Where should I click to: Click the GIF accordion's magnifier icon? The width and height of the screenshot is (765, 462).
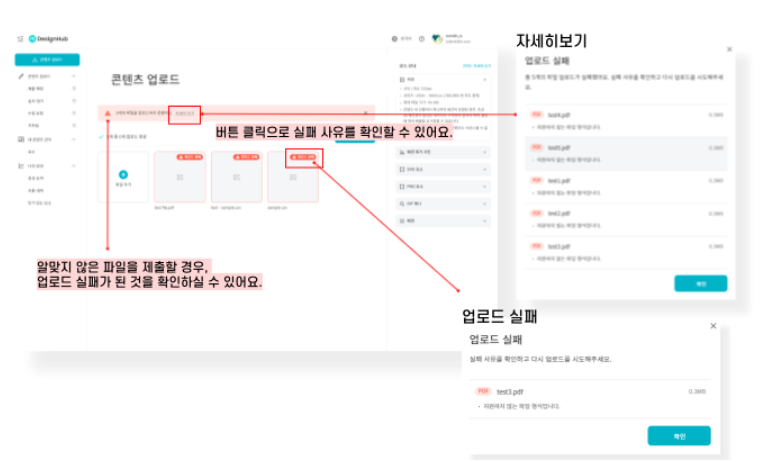[x=402, y=203]
